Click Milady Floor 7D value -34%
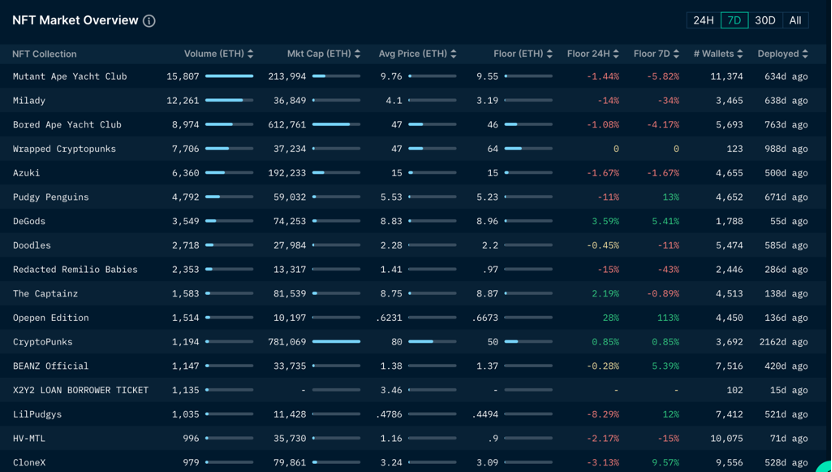Image resolution: width=832 pixels, height=472 pixels. pyautogui.click(x=668, y=101)
